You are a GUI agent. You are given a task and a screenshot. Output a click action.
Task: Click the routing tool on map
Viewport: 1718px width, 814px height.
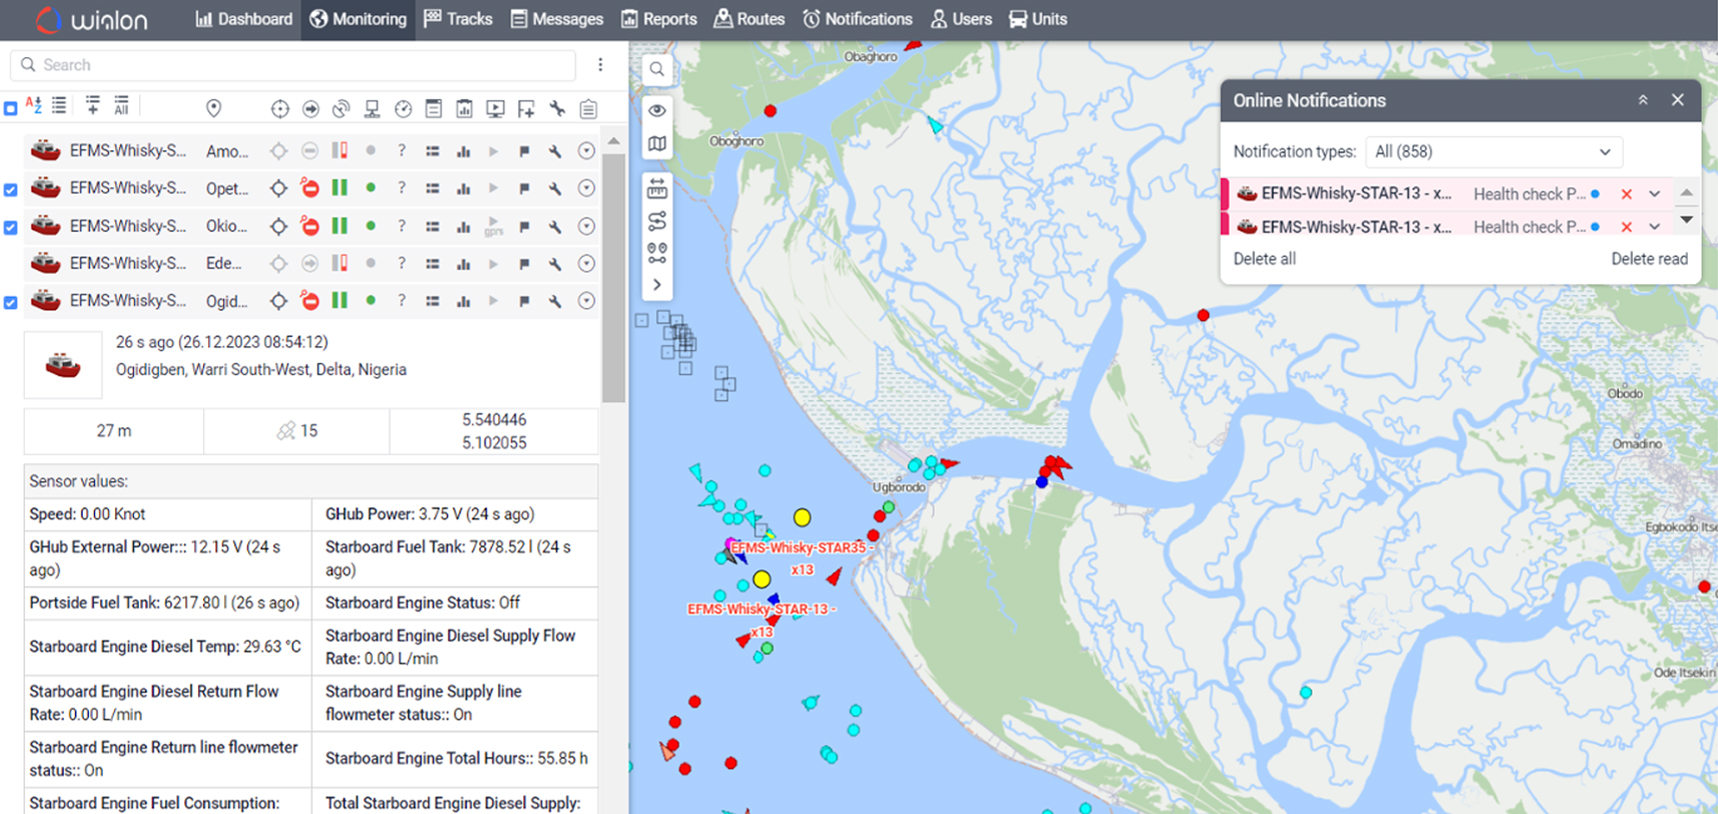click(657, 221)
